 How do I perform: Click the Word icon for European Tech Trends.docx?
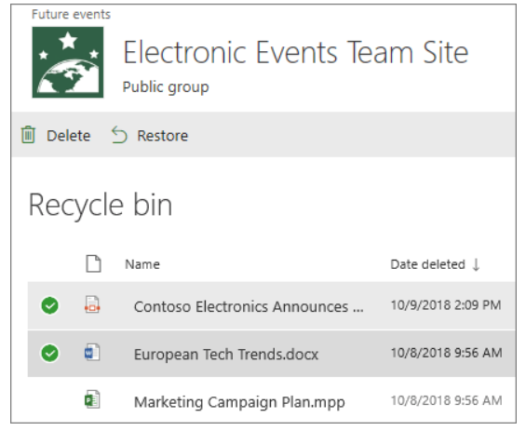(x=92, y=352)
